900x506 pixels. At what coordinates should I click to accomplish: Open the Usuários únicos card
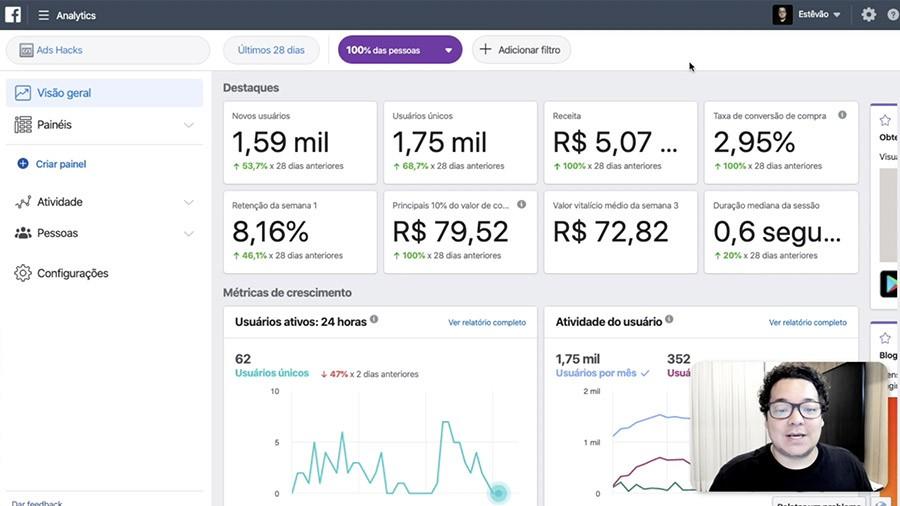tap(460, 143)
